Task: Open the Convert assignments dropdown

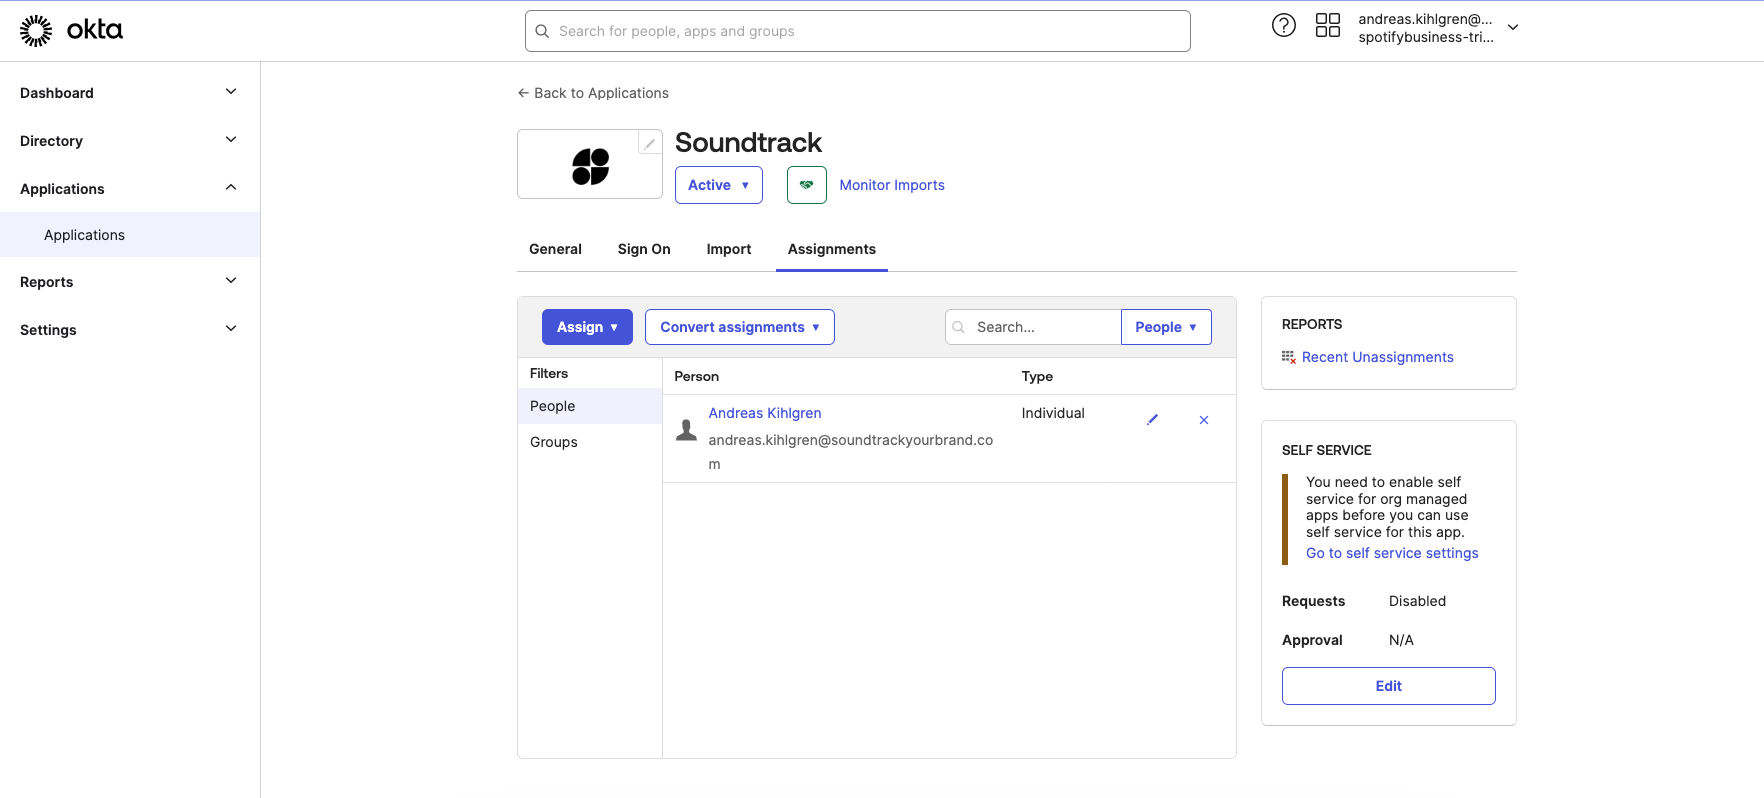Action: pos(740,327)
